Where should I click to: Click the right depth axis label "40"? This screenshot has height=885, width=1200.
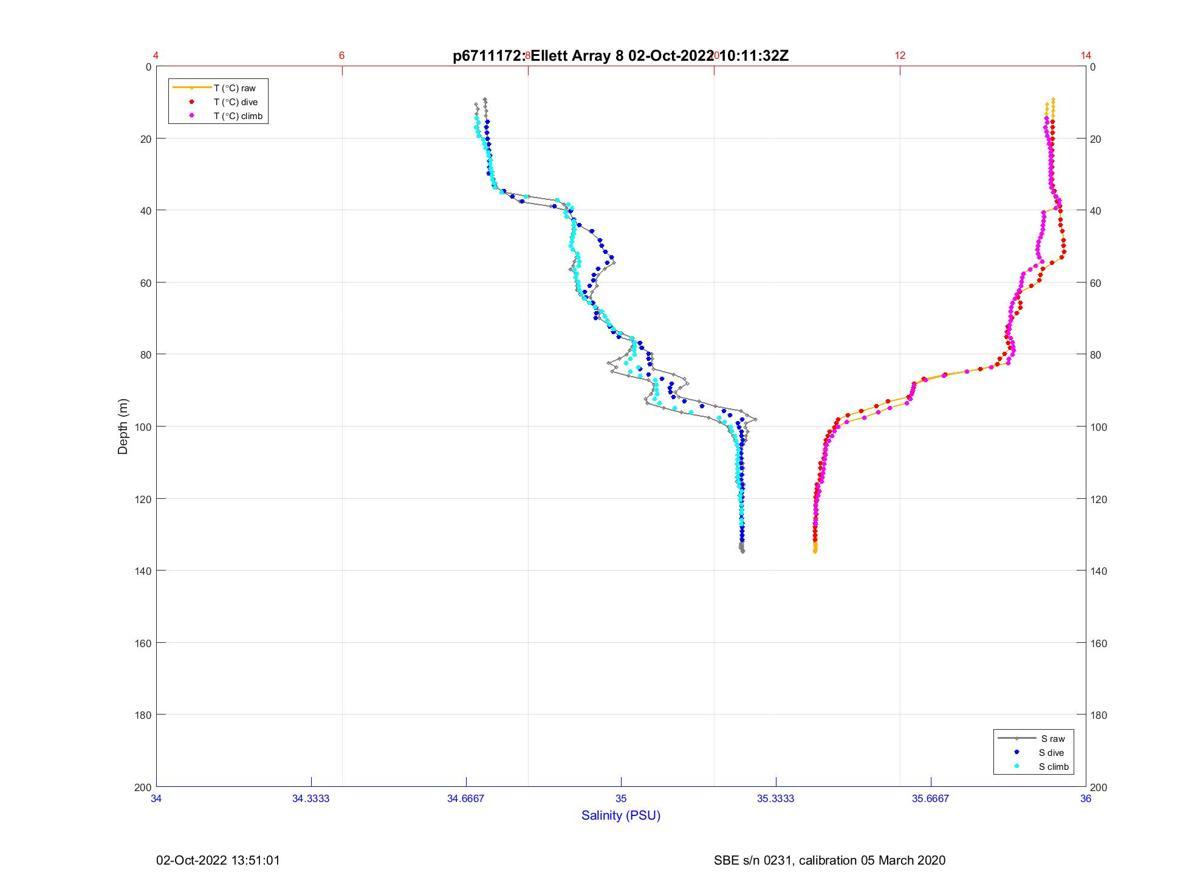click(x=1096, y=211)
